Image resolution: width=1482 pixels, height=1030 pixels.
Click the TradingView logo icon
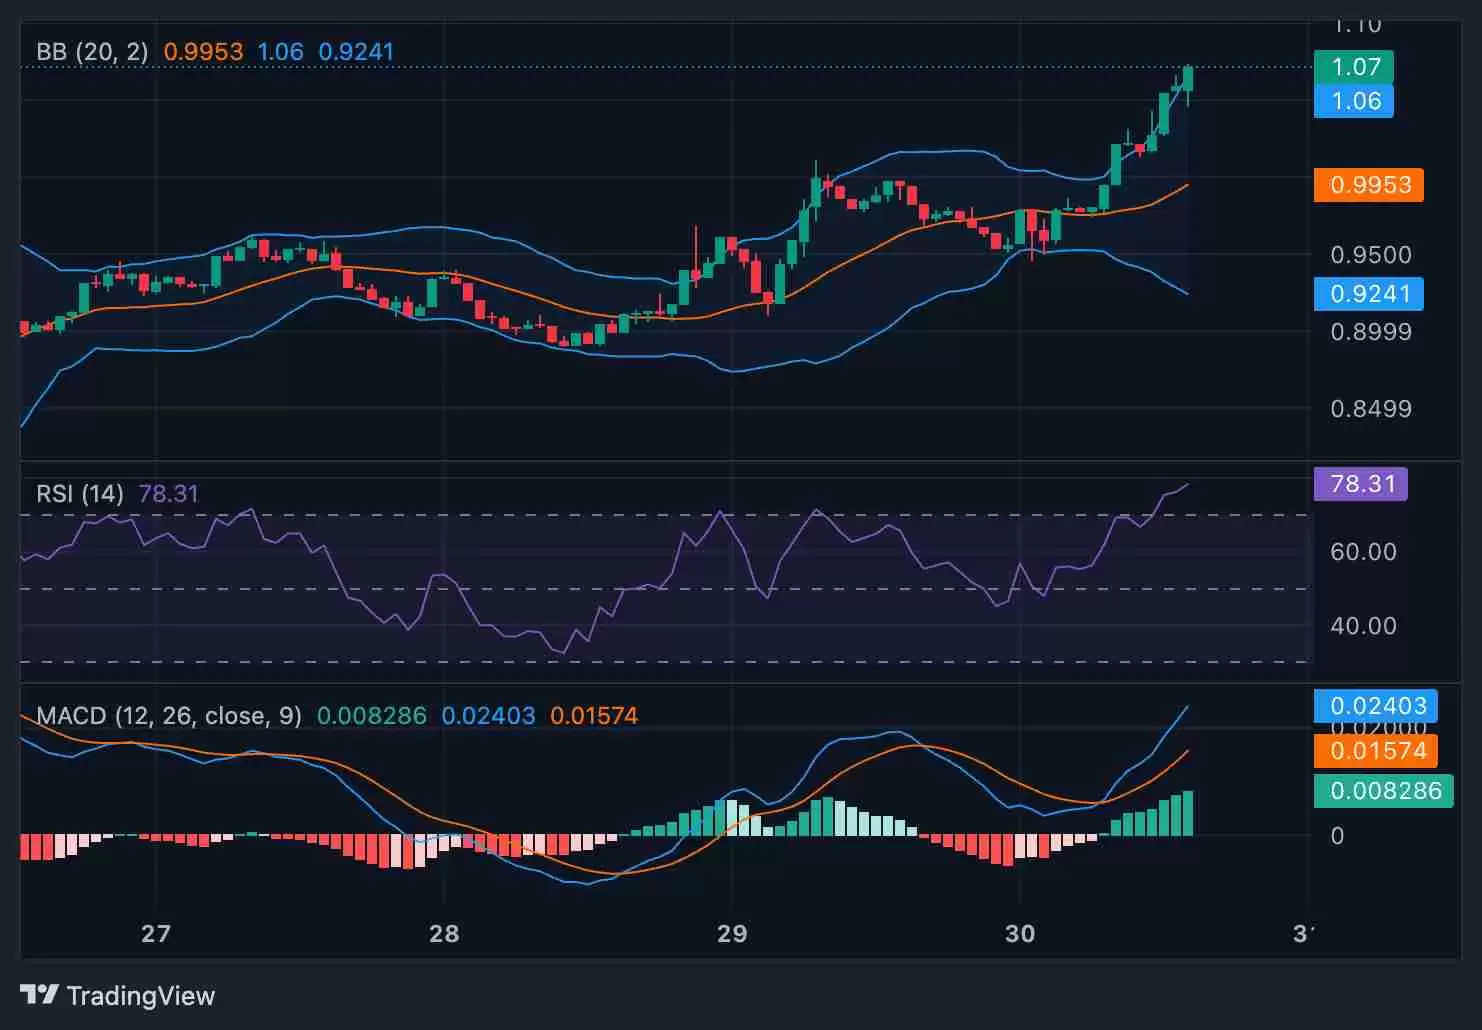40,995
